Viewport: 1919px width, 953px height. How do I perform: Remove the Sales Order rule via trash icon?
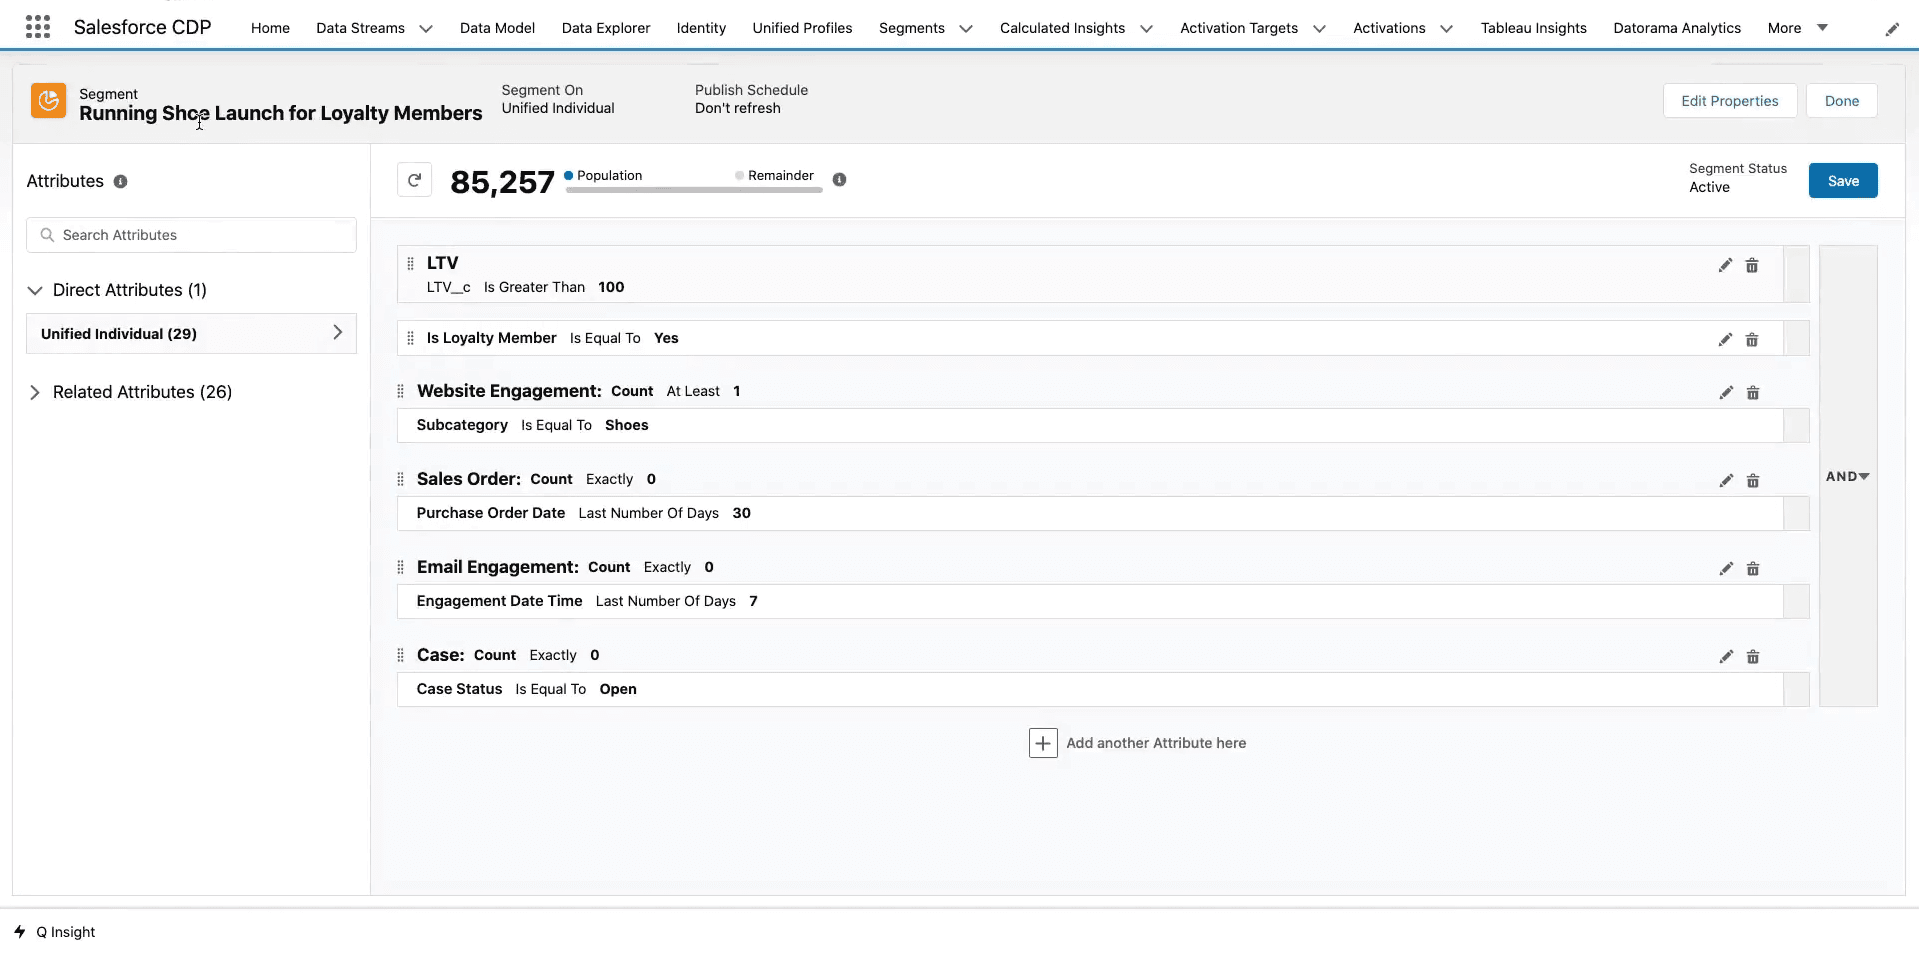(x=1752, y=481)
